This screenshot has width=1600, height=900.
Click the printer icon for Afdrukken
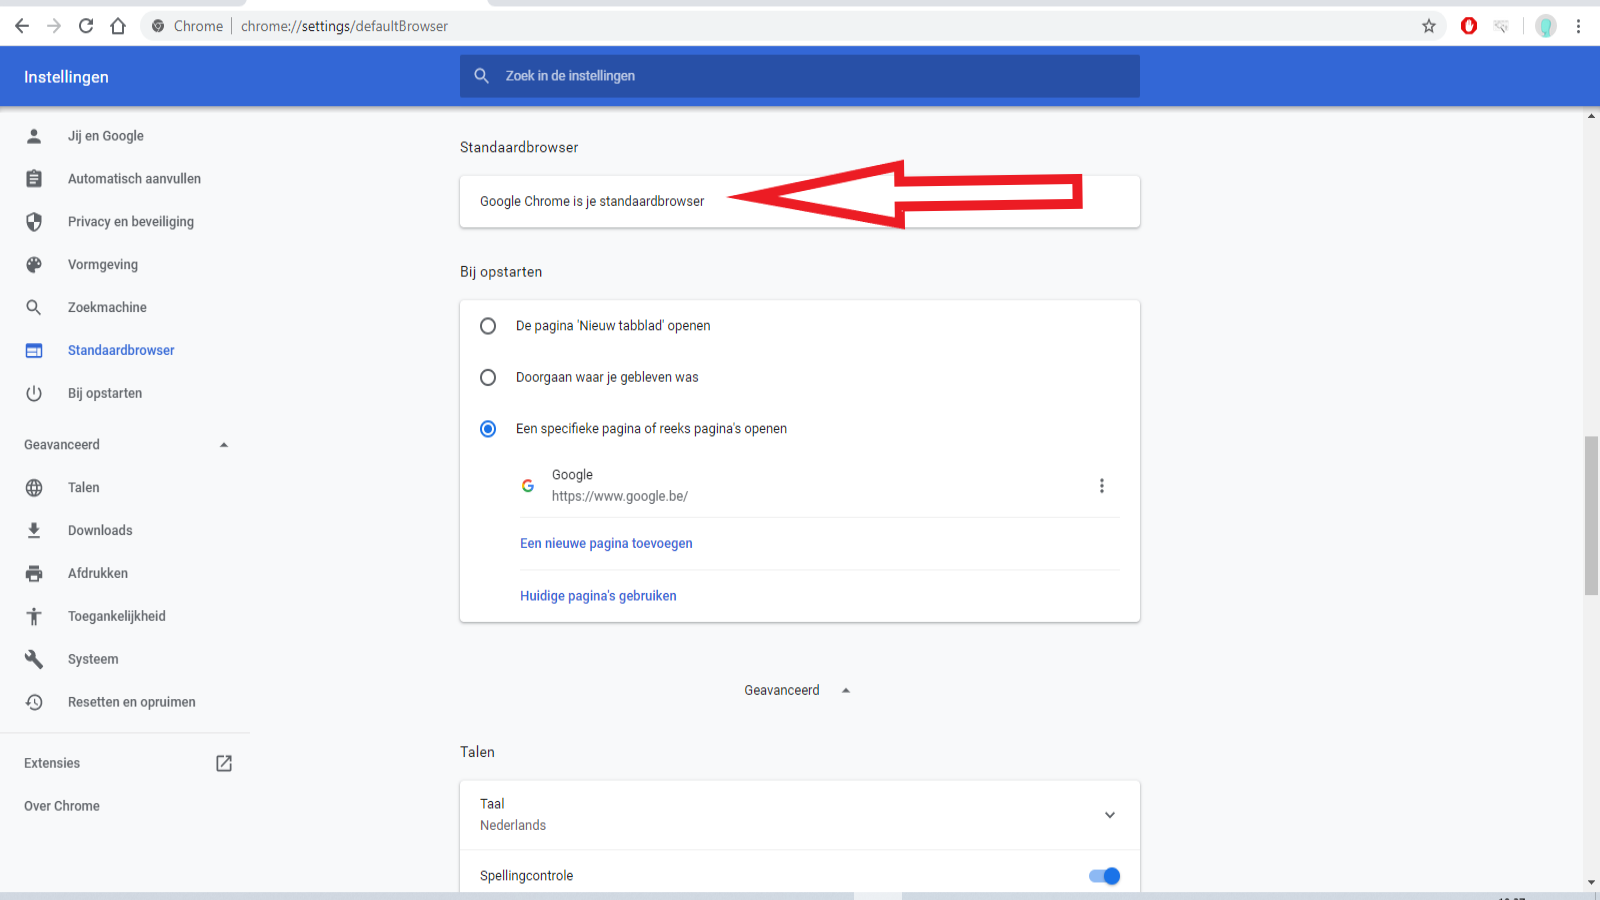click(x=34, y=574)
